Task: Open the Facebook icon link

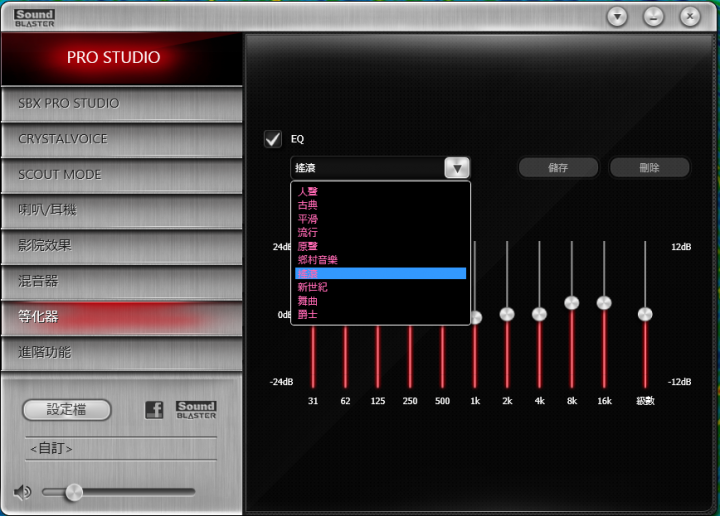Action: tap(154, 409)
